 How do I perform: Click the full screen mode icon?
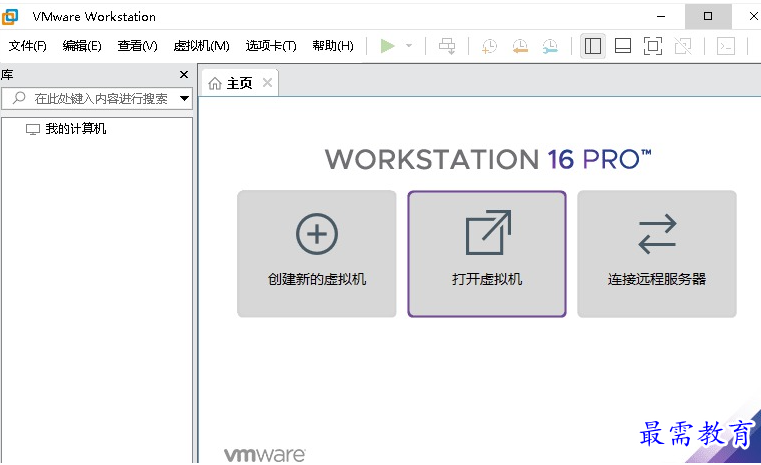tap(653, 46)
